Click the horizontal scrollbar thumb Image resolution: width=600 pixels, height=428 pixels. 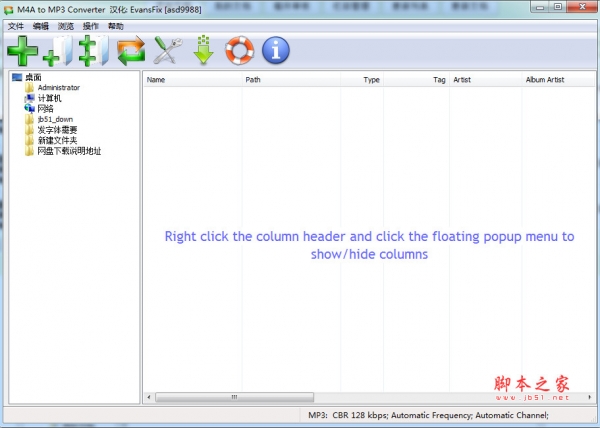coord(235,397)
